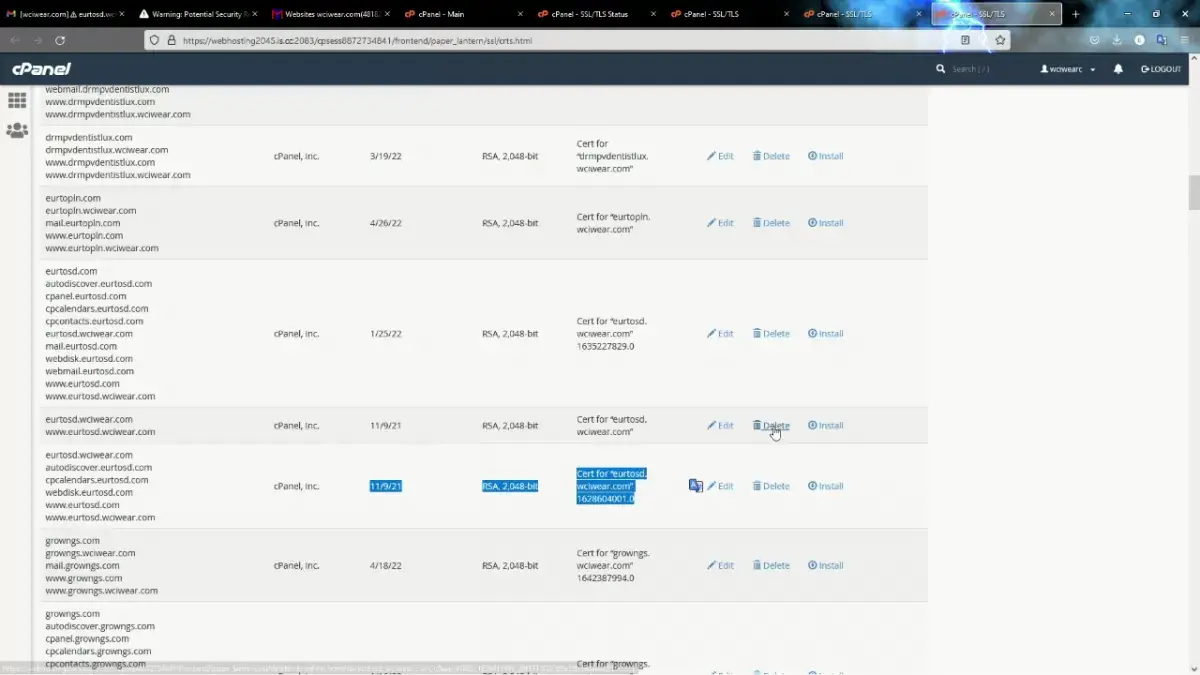Screen dimensions: 1200x675
Task: Open the apps grid icon in the sidebar
Action: [17, 101]
